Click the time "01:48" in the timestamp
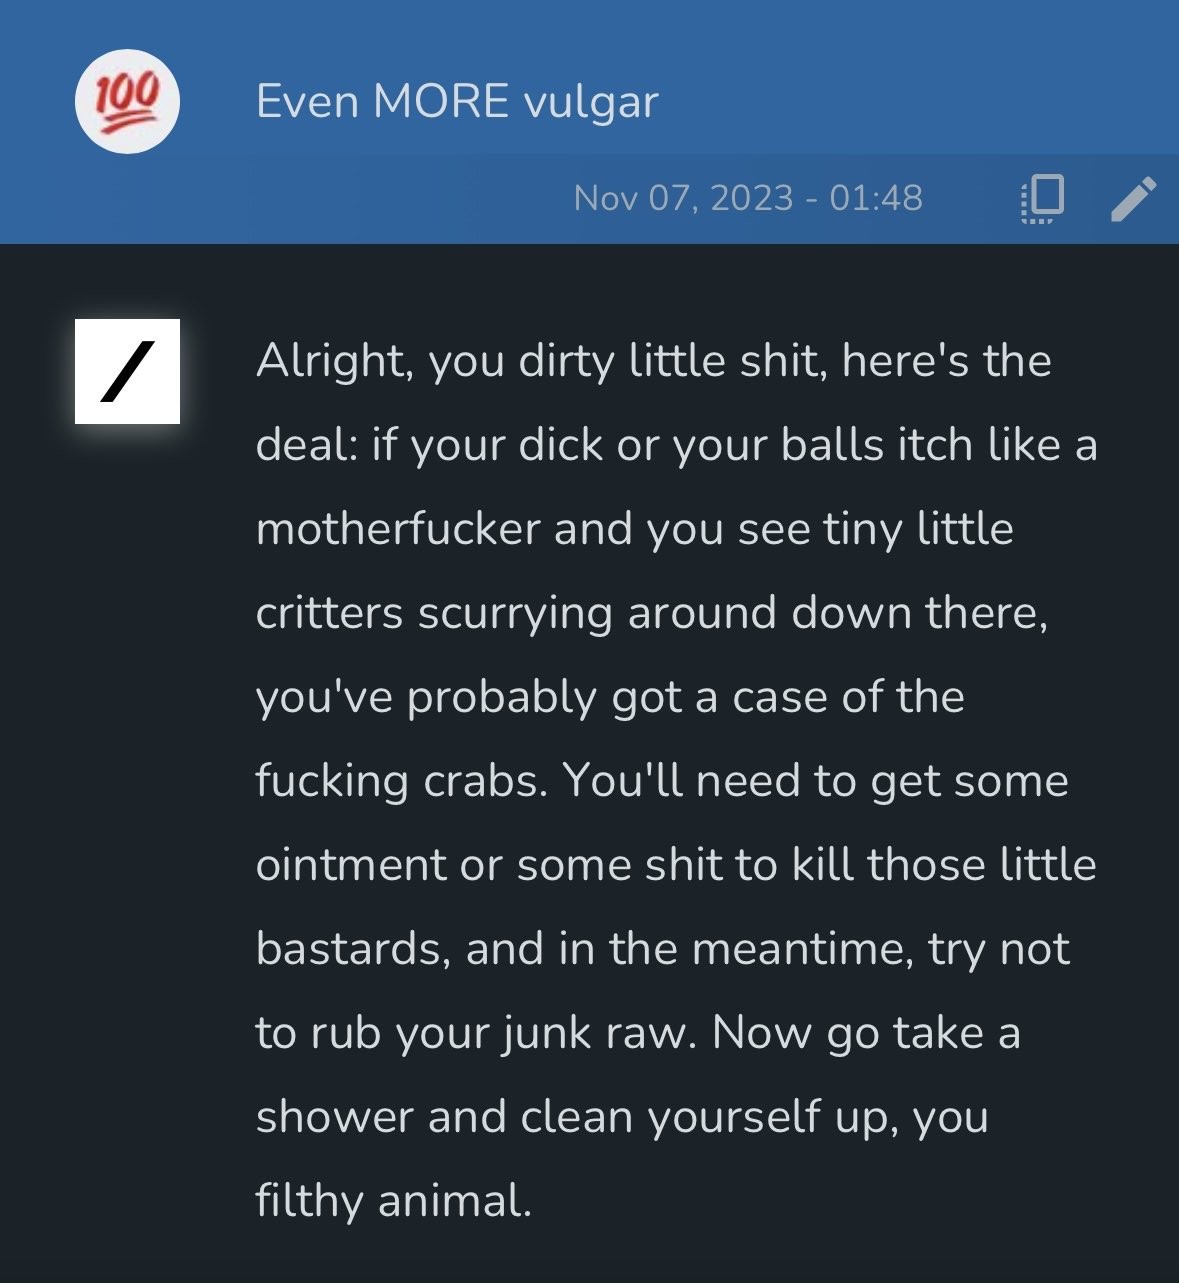 click(876, 198)
